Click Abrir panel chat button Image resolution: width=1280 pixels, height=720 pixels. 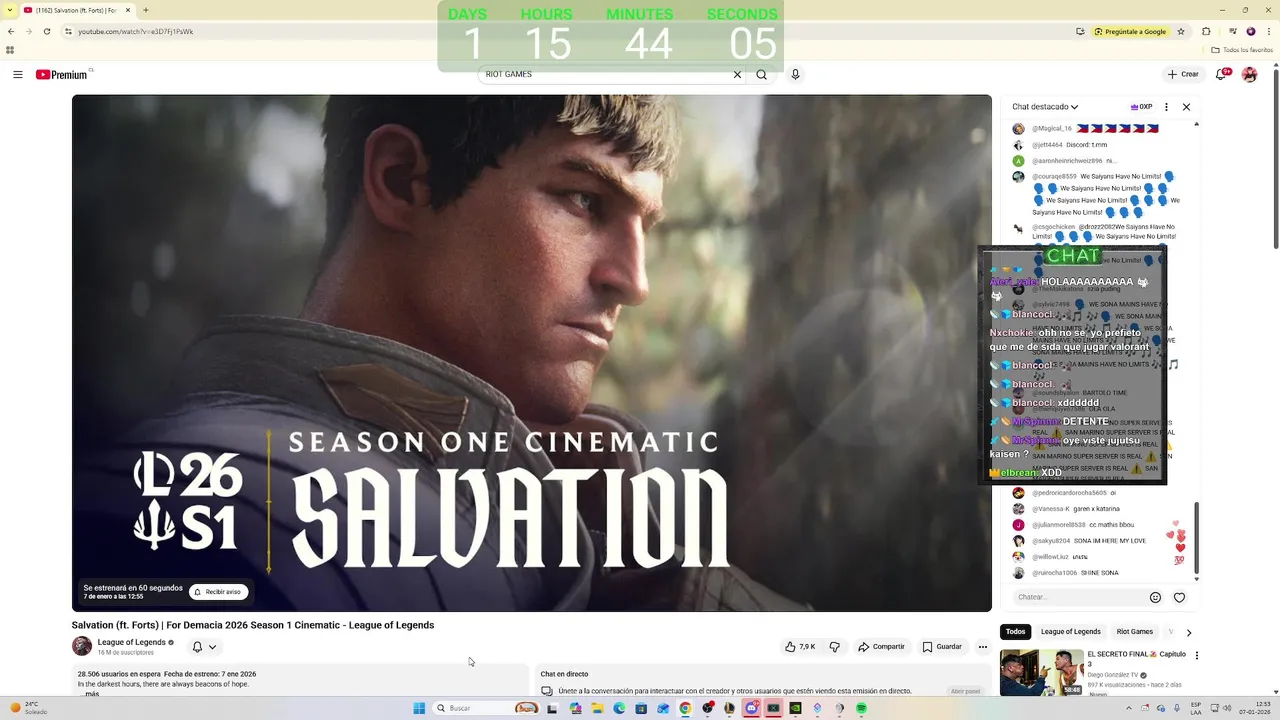[965, 691]
